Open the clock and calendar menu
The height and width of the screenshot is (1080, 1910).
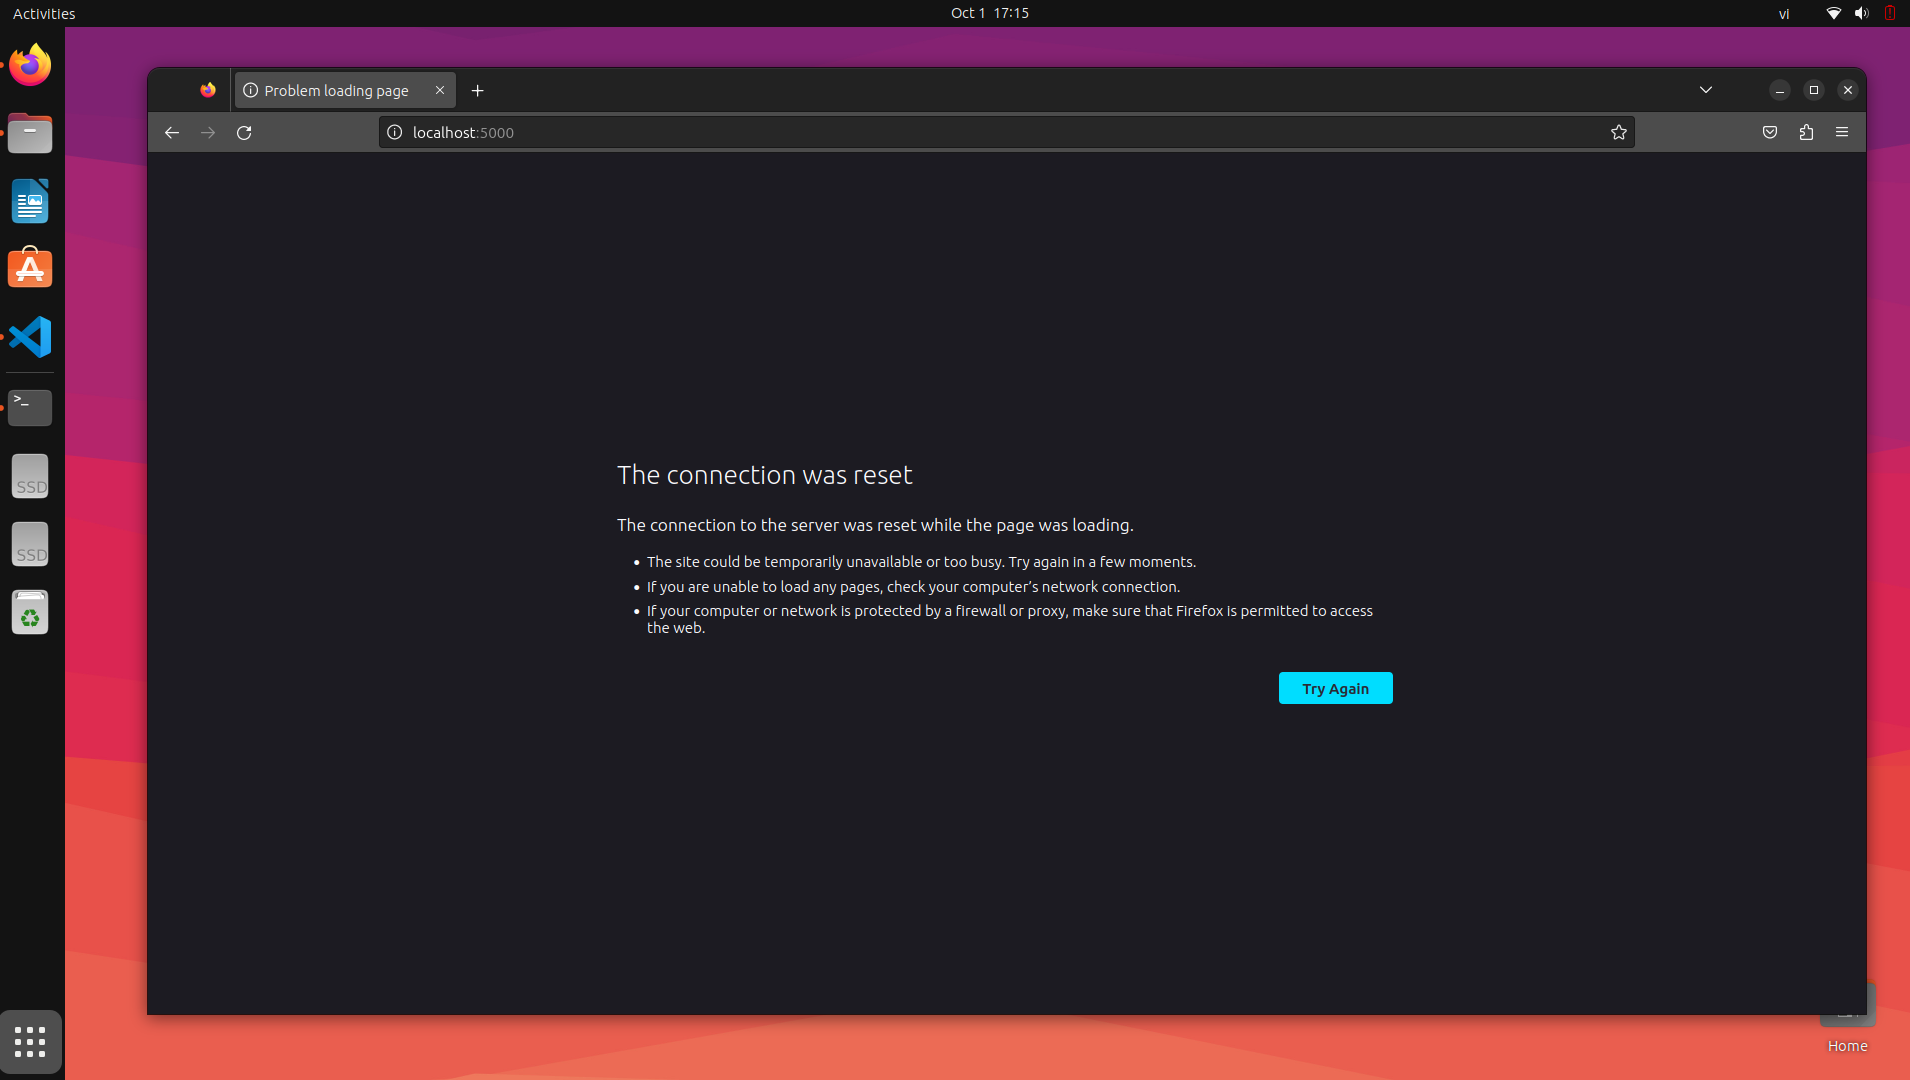[x=989, y=13]
